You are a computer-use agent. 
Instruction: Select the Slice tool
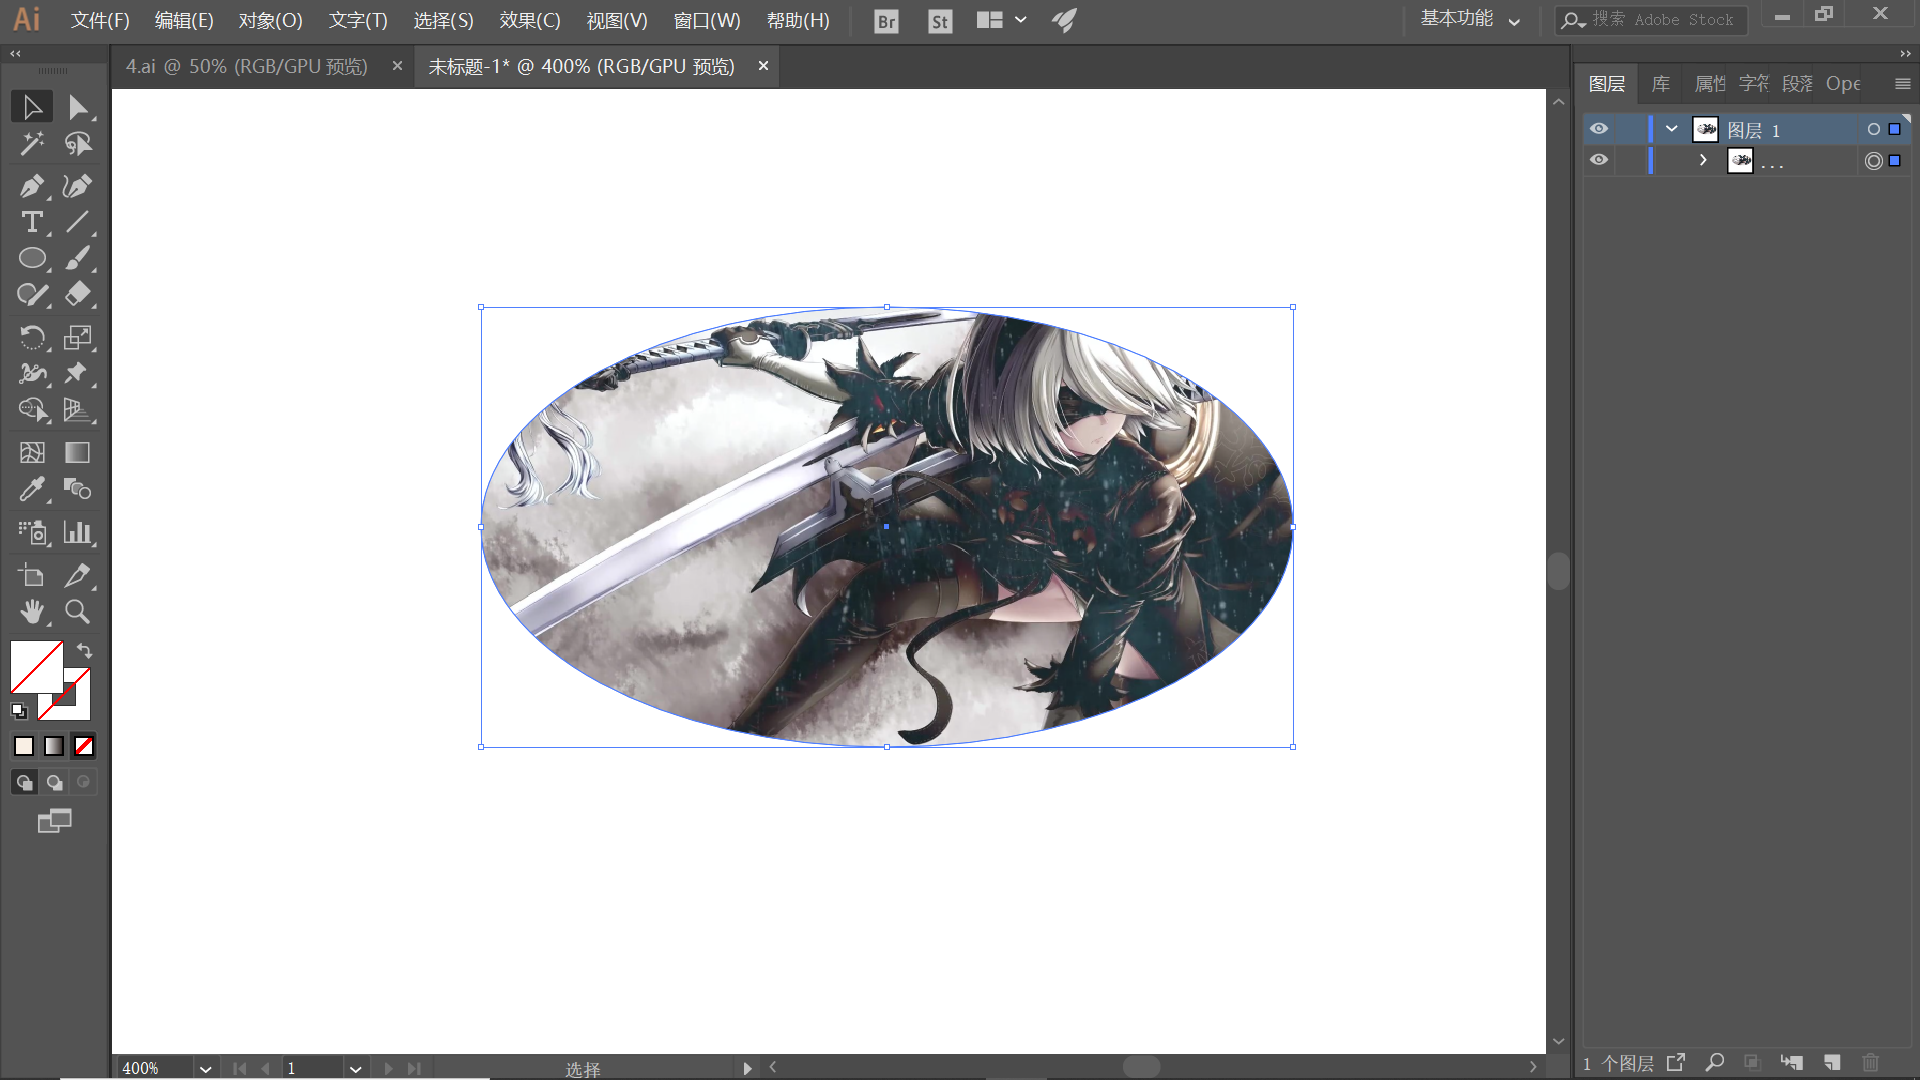point(78,575)
